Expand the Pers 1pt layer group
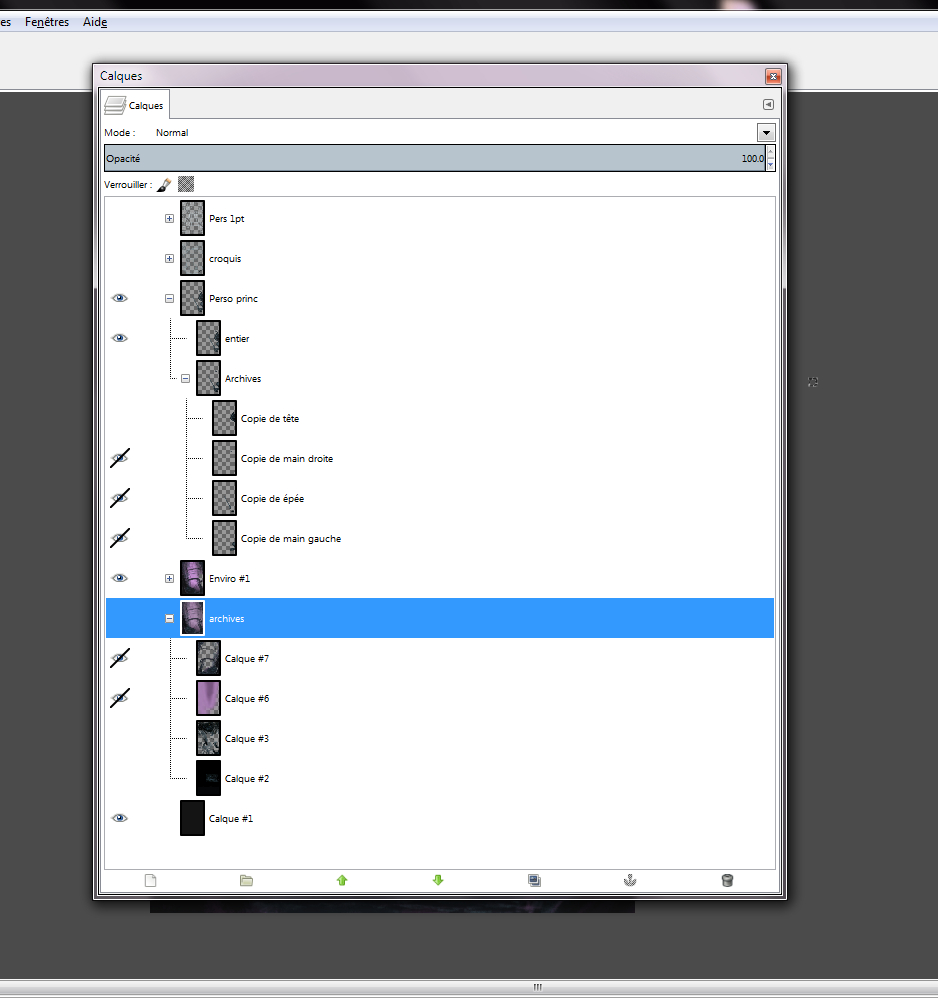938x1003 pixels. point(169,218)
